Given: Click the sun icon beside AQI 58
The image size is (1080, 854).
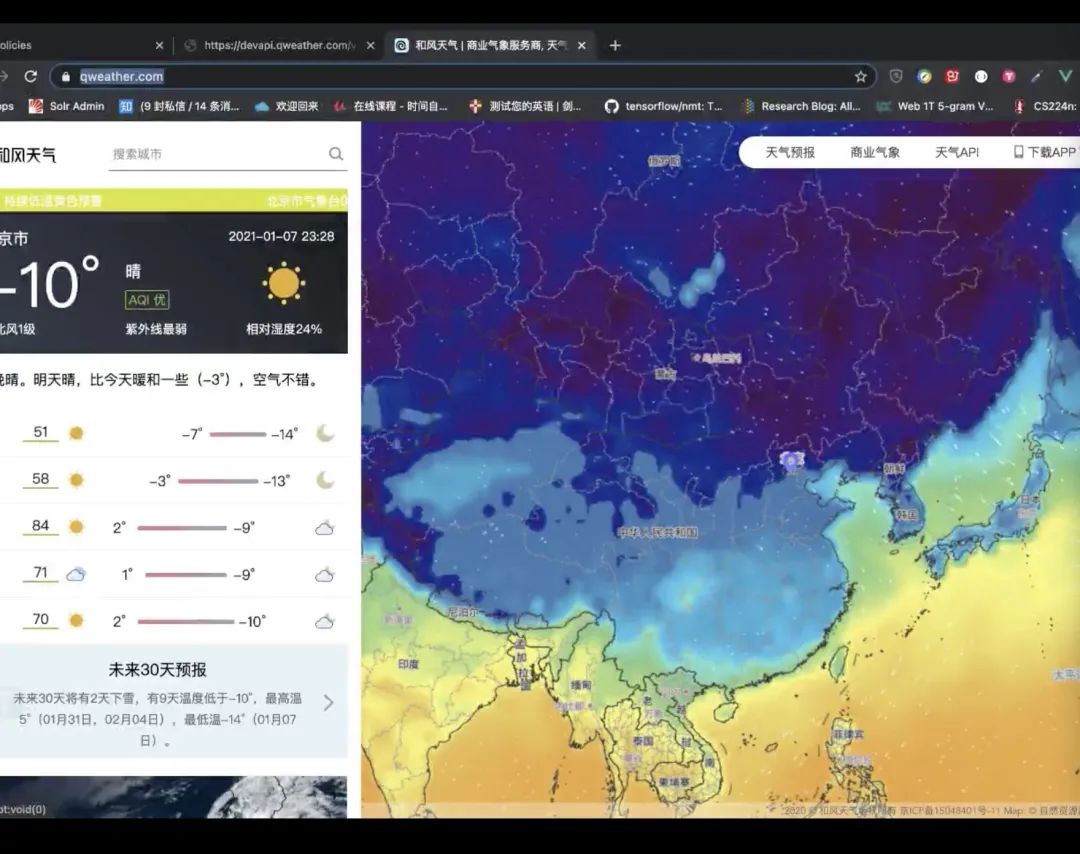Looking at the screenshot, I should pos(76,480).
